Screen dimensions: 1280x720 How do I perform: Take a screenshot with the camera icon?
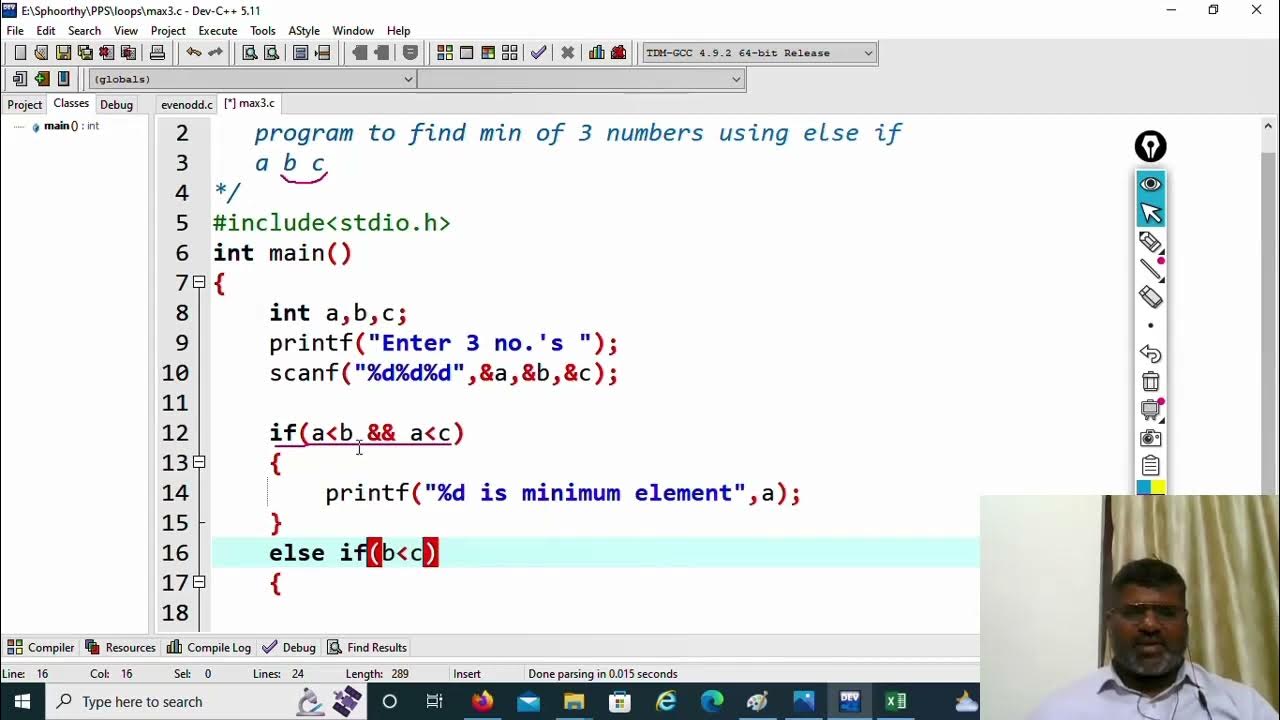(x=1150, y=438)
